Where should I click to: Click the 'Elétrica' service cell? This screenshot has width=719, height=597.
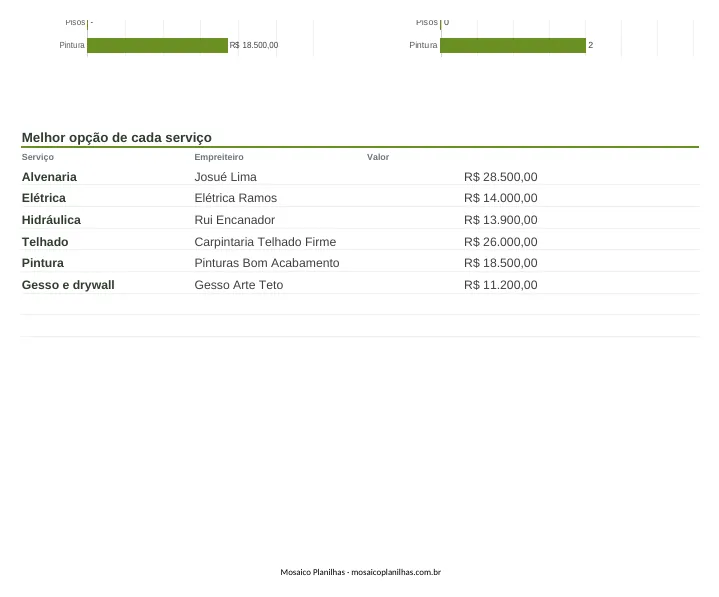[44, 198]
